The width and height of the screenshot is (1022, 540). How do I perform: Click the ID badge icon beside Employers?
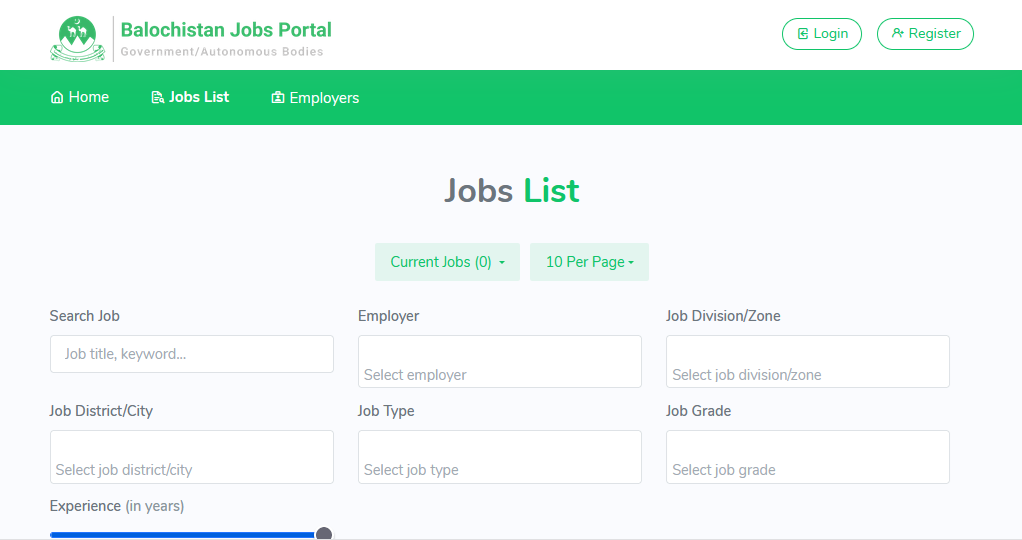coord(278,98)
